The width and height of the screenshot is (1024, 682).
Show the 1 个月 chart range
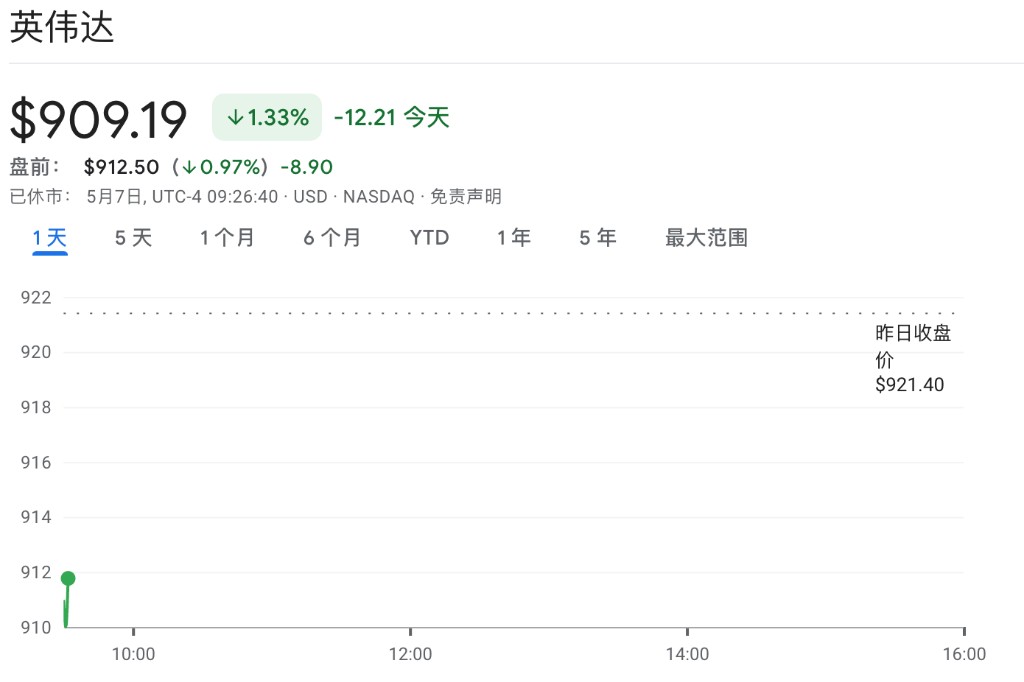point(227,238)
